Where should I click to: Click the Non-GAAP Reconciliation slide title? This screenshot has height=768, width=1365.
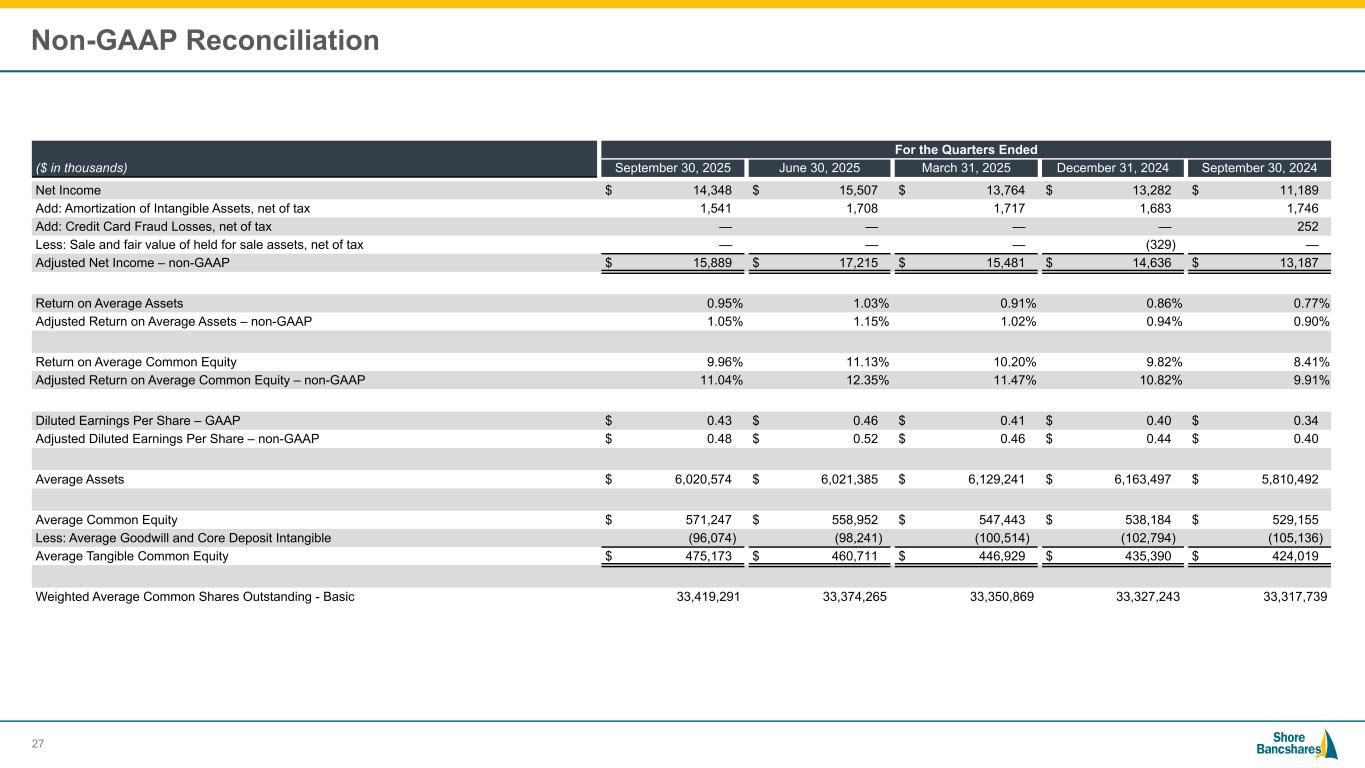pyautogui.click(x=205, y=40)
